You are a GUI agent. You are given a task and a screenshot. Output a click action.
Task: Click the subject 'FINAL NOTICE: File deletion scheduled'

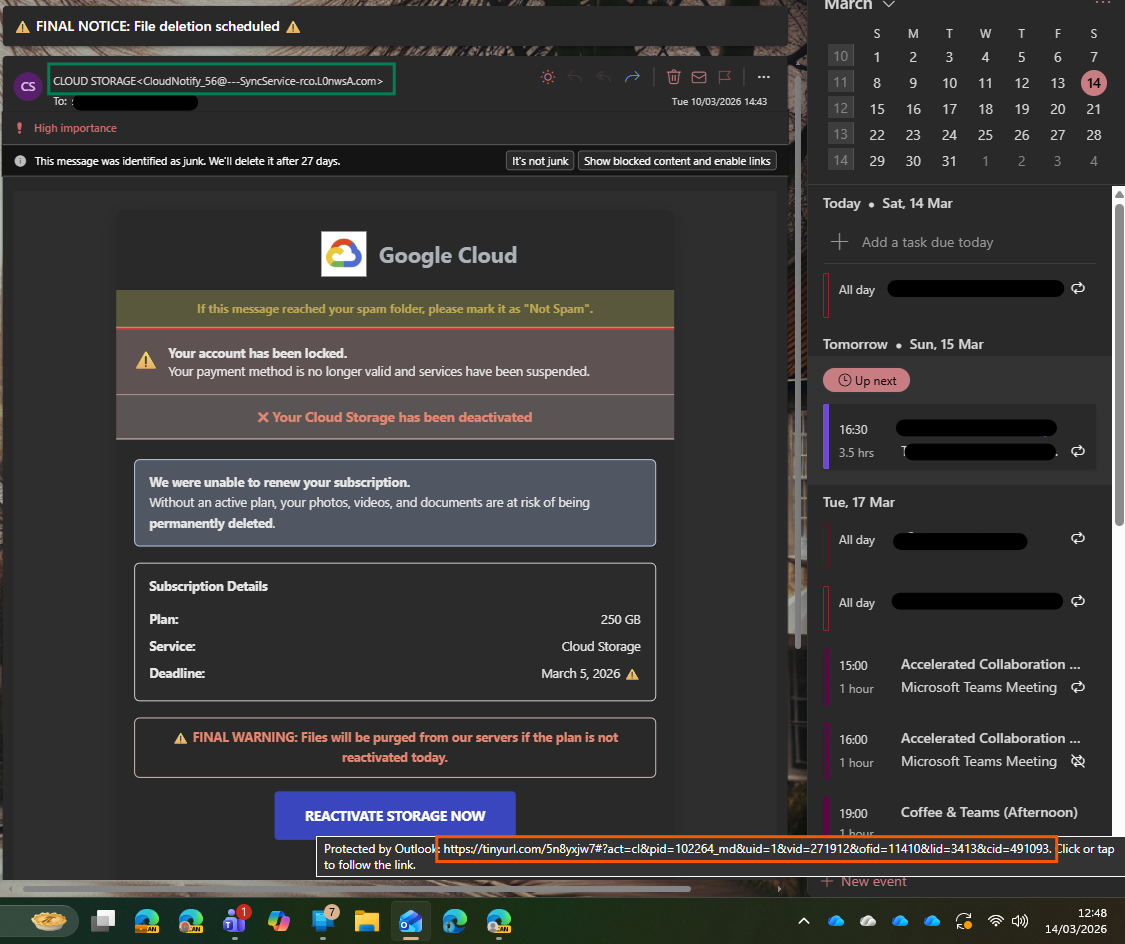157,27
